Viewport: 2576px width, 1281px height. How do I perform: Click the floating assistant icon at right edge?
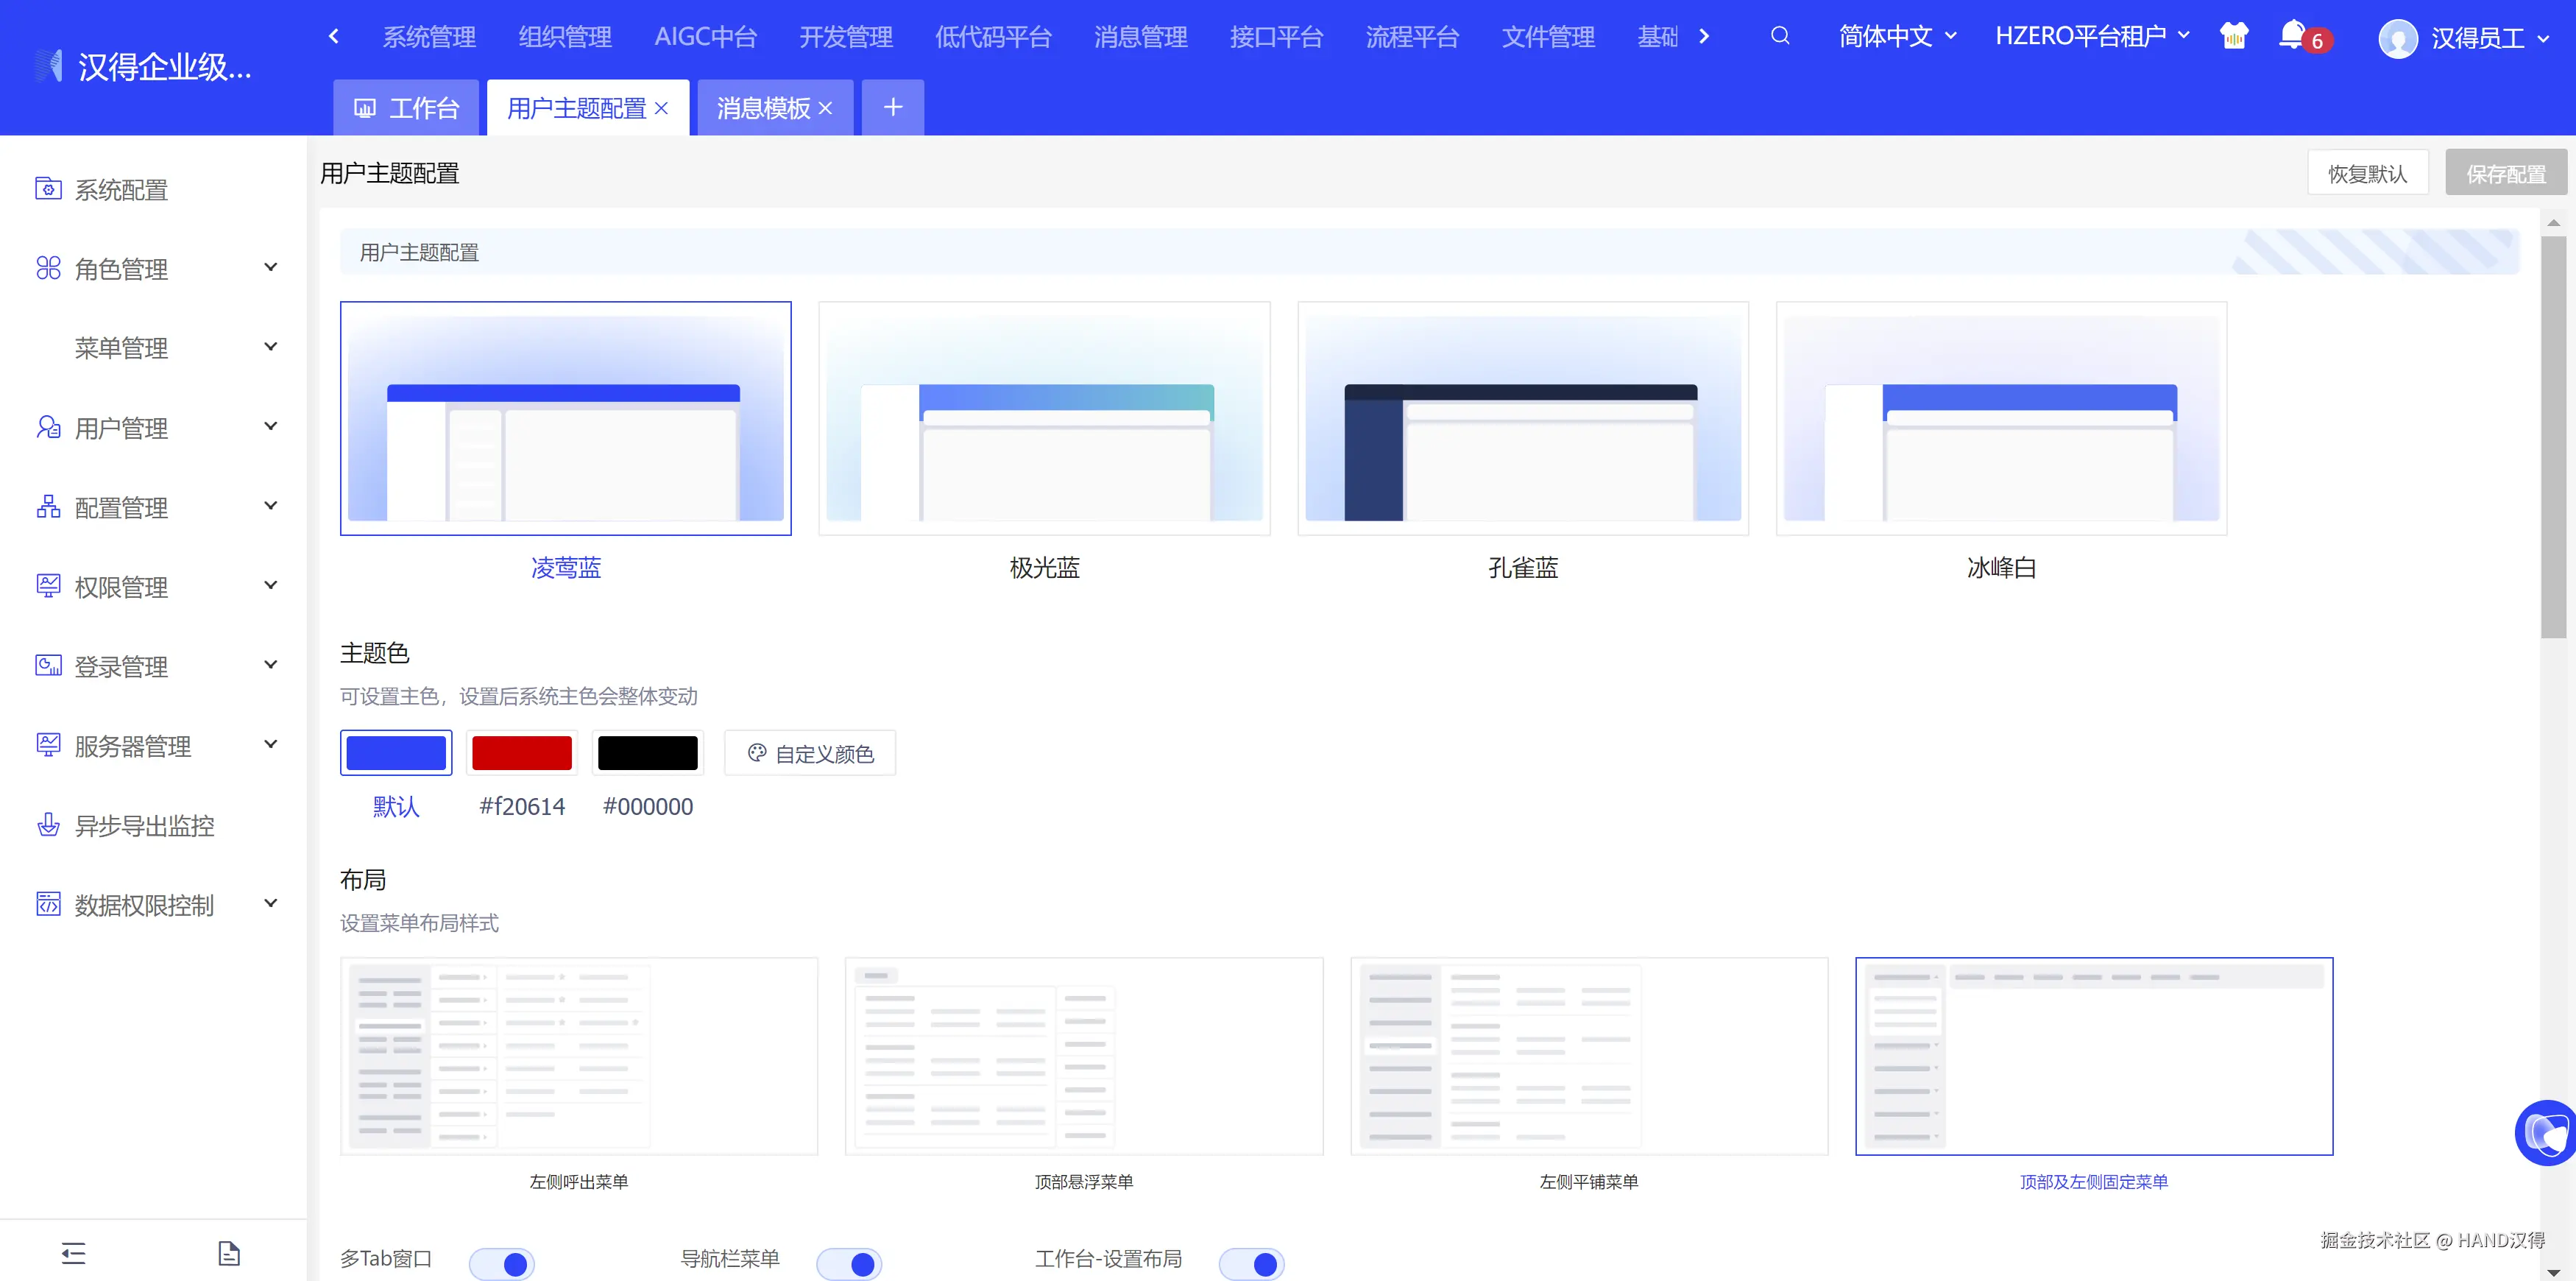point(2545,1133)
